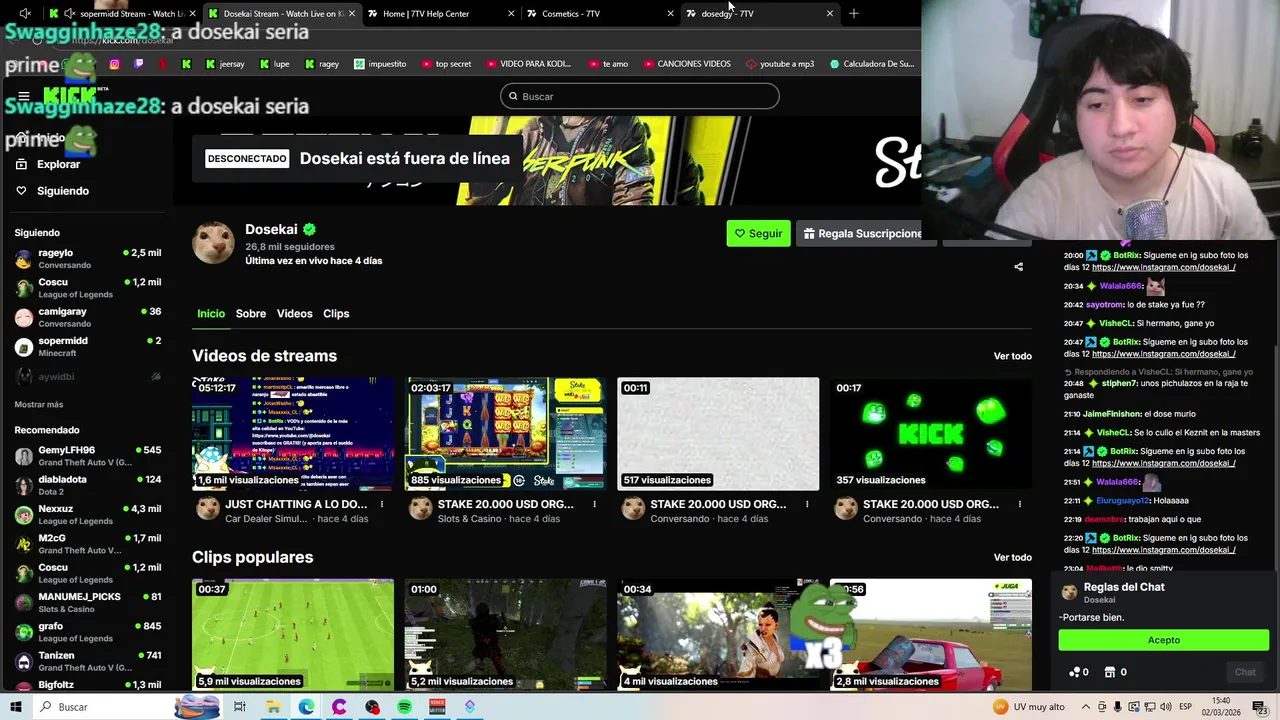The image size is (1280, 720).
Task: Open camigaray channel in sidebar
Action: pos(87,317)
